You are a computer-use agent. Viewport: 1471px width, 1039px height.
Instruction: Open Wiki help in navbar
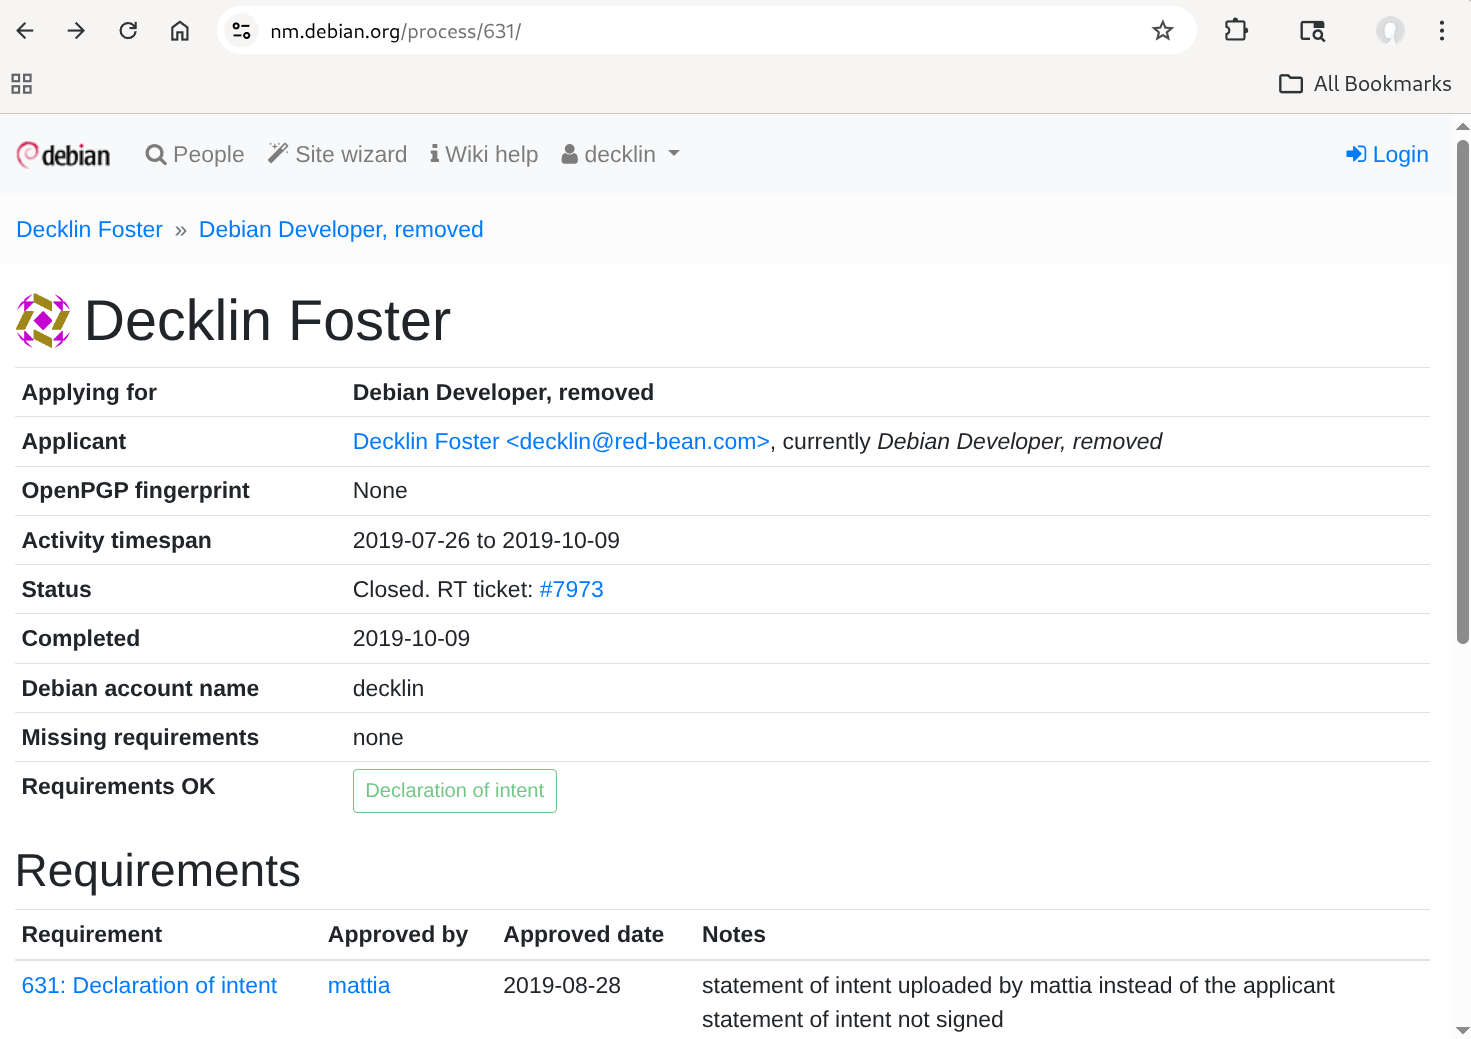click(484, 155)
